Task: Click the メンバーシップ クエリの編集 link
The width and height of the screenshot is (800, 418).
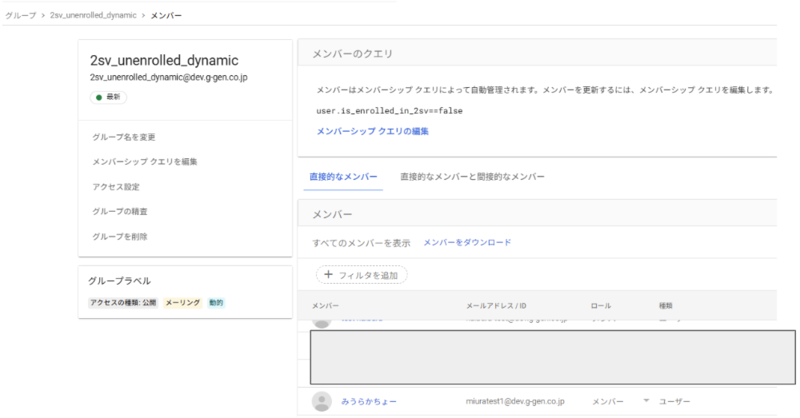Action: tap(372, 131)
